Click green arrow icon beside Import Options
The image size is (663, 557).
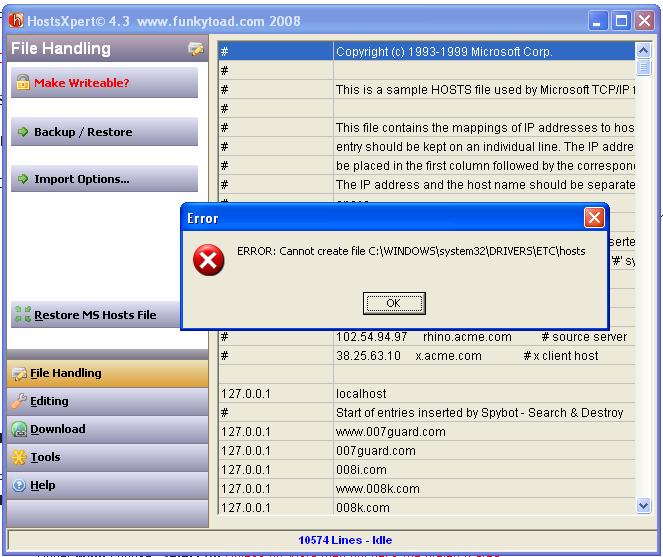coord(23,179)
